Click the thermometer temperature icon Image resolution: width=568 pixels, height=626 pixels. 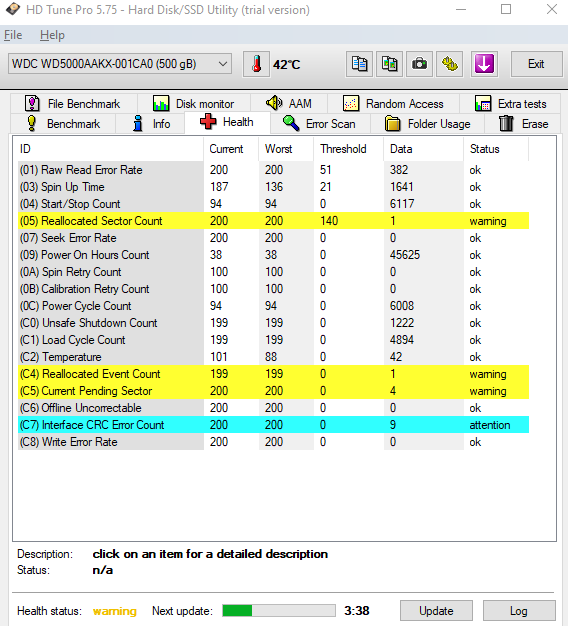pyautogui.click(x=257, y=64)
